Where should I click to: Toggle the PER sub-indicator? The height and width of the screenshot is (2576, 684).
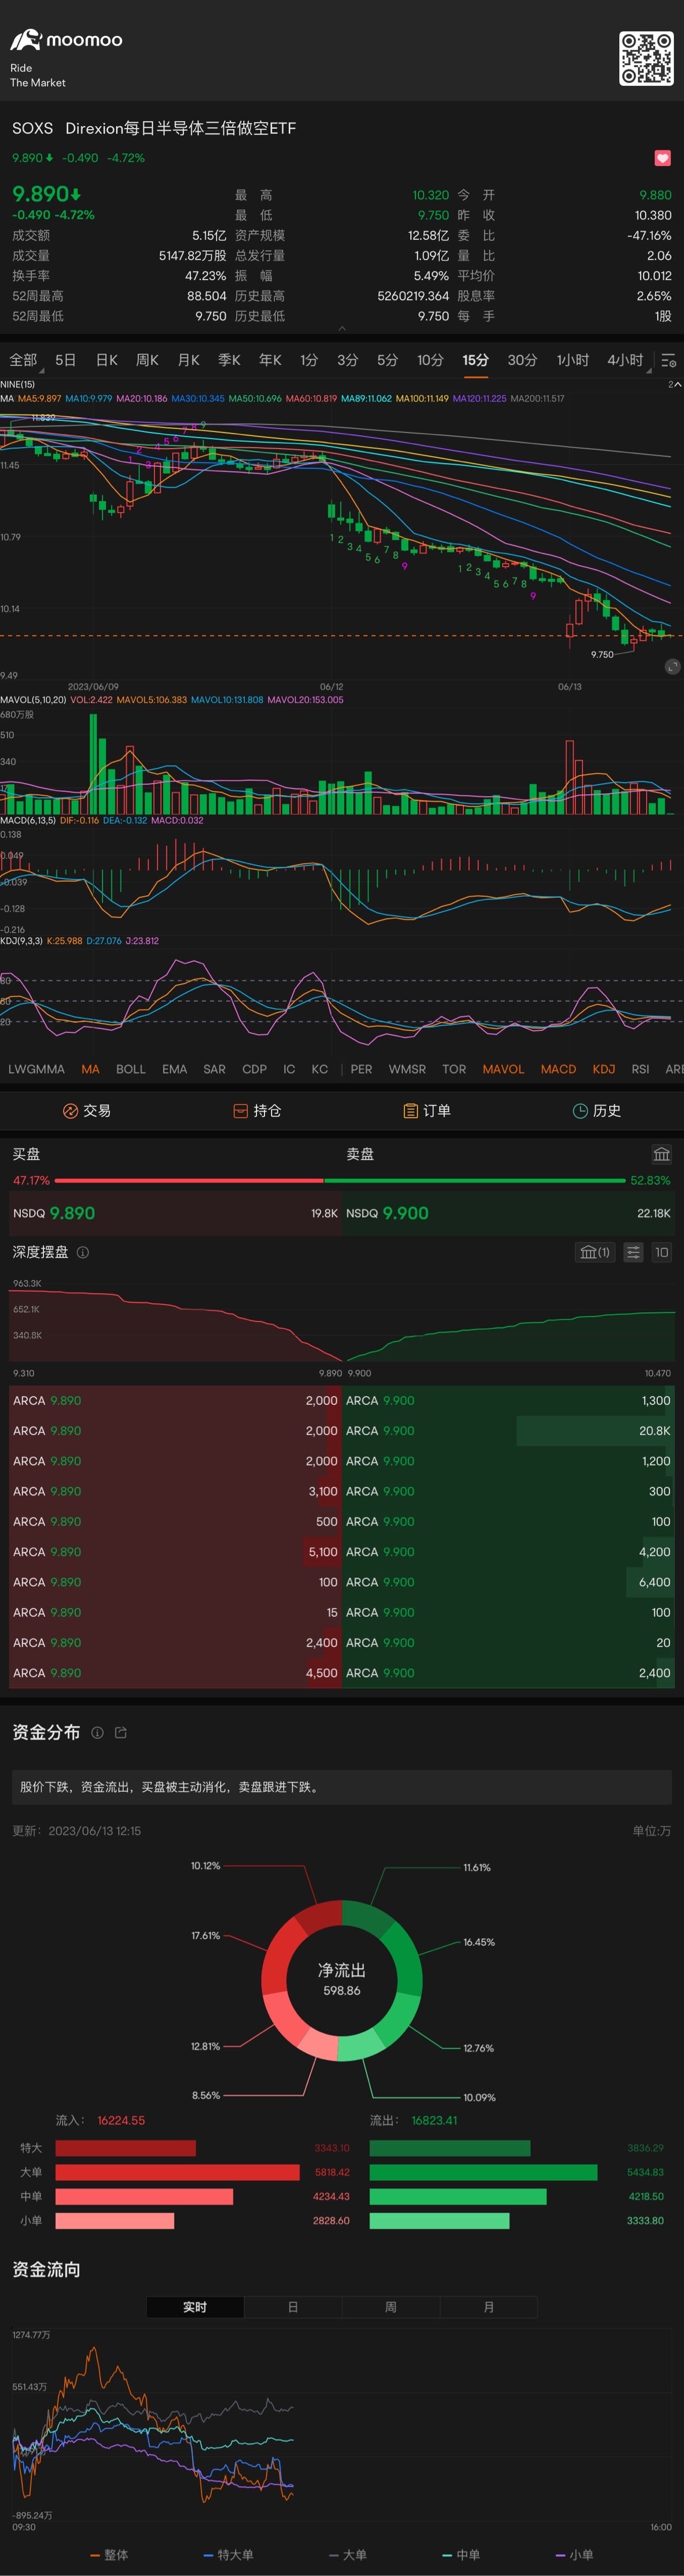[362, 1069]
